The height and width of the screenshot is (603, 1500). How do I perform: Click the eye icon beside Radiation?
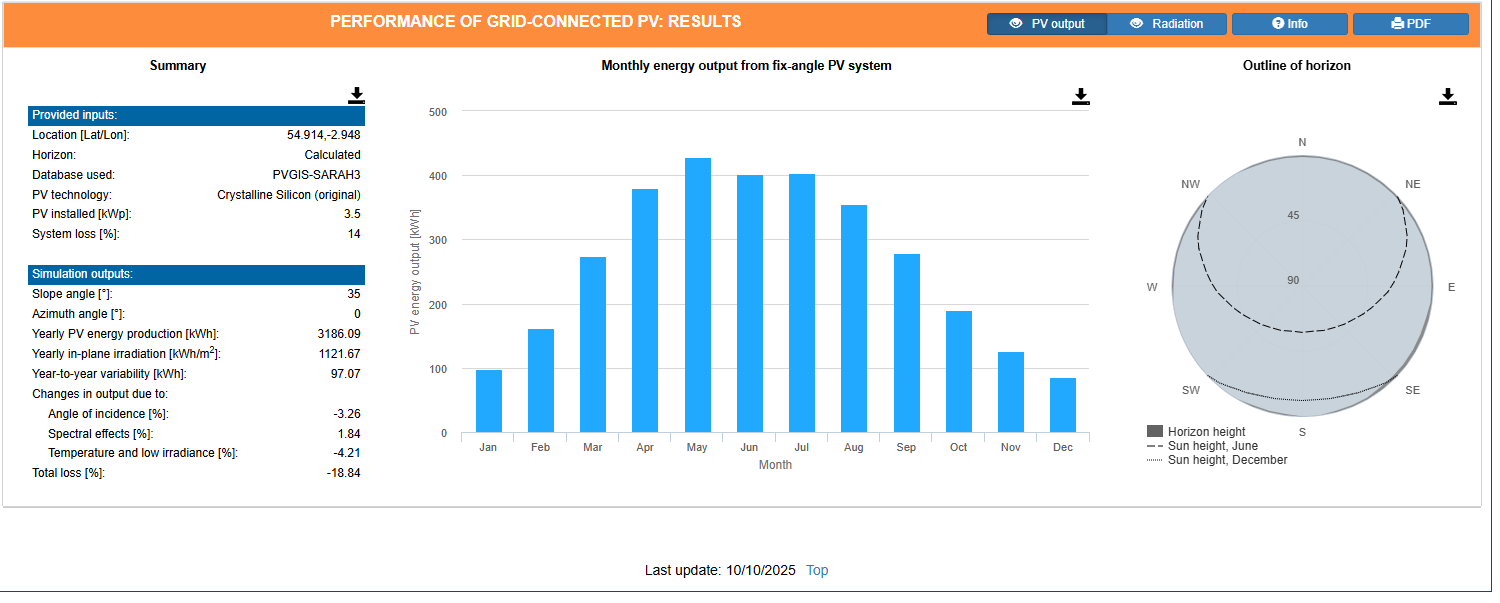pos(1136,24)
